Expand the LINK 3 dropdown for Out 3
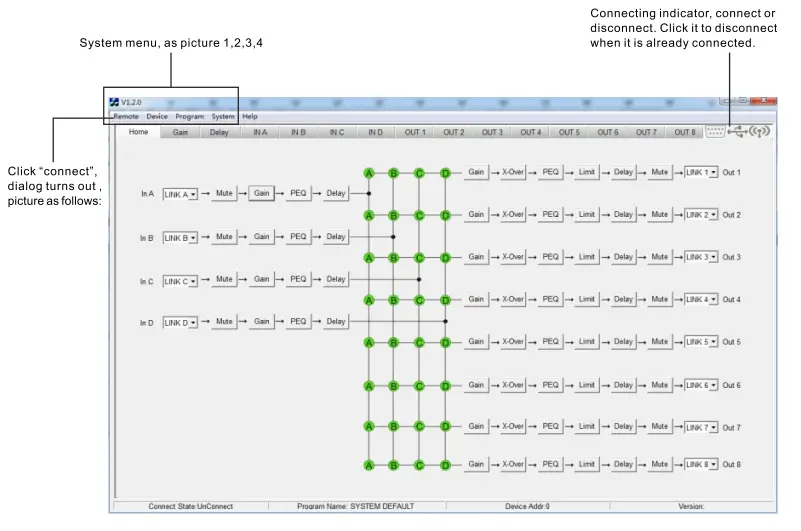 point(701,257)
